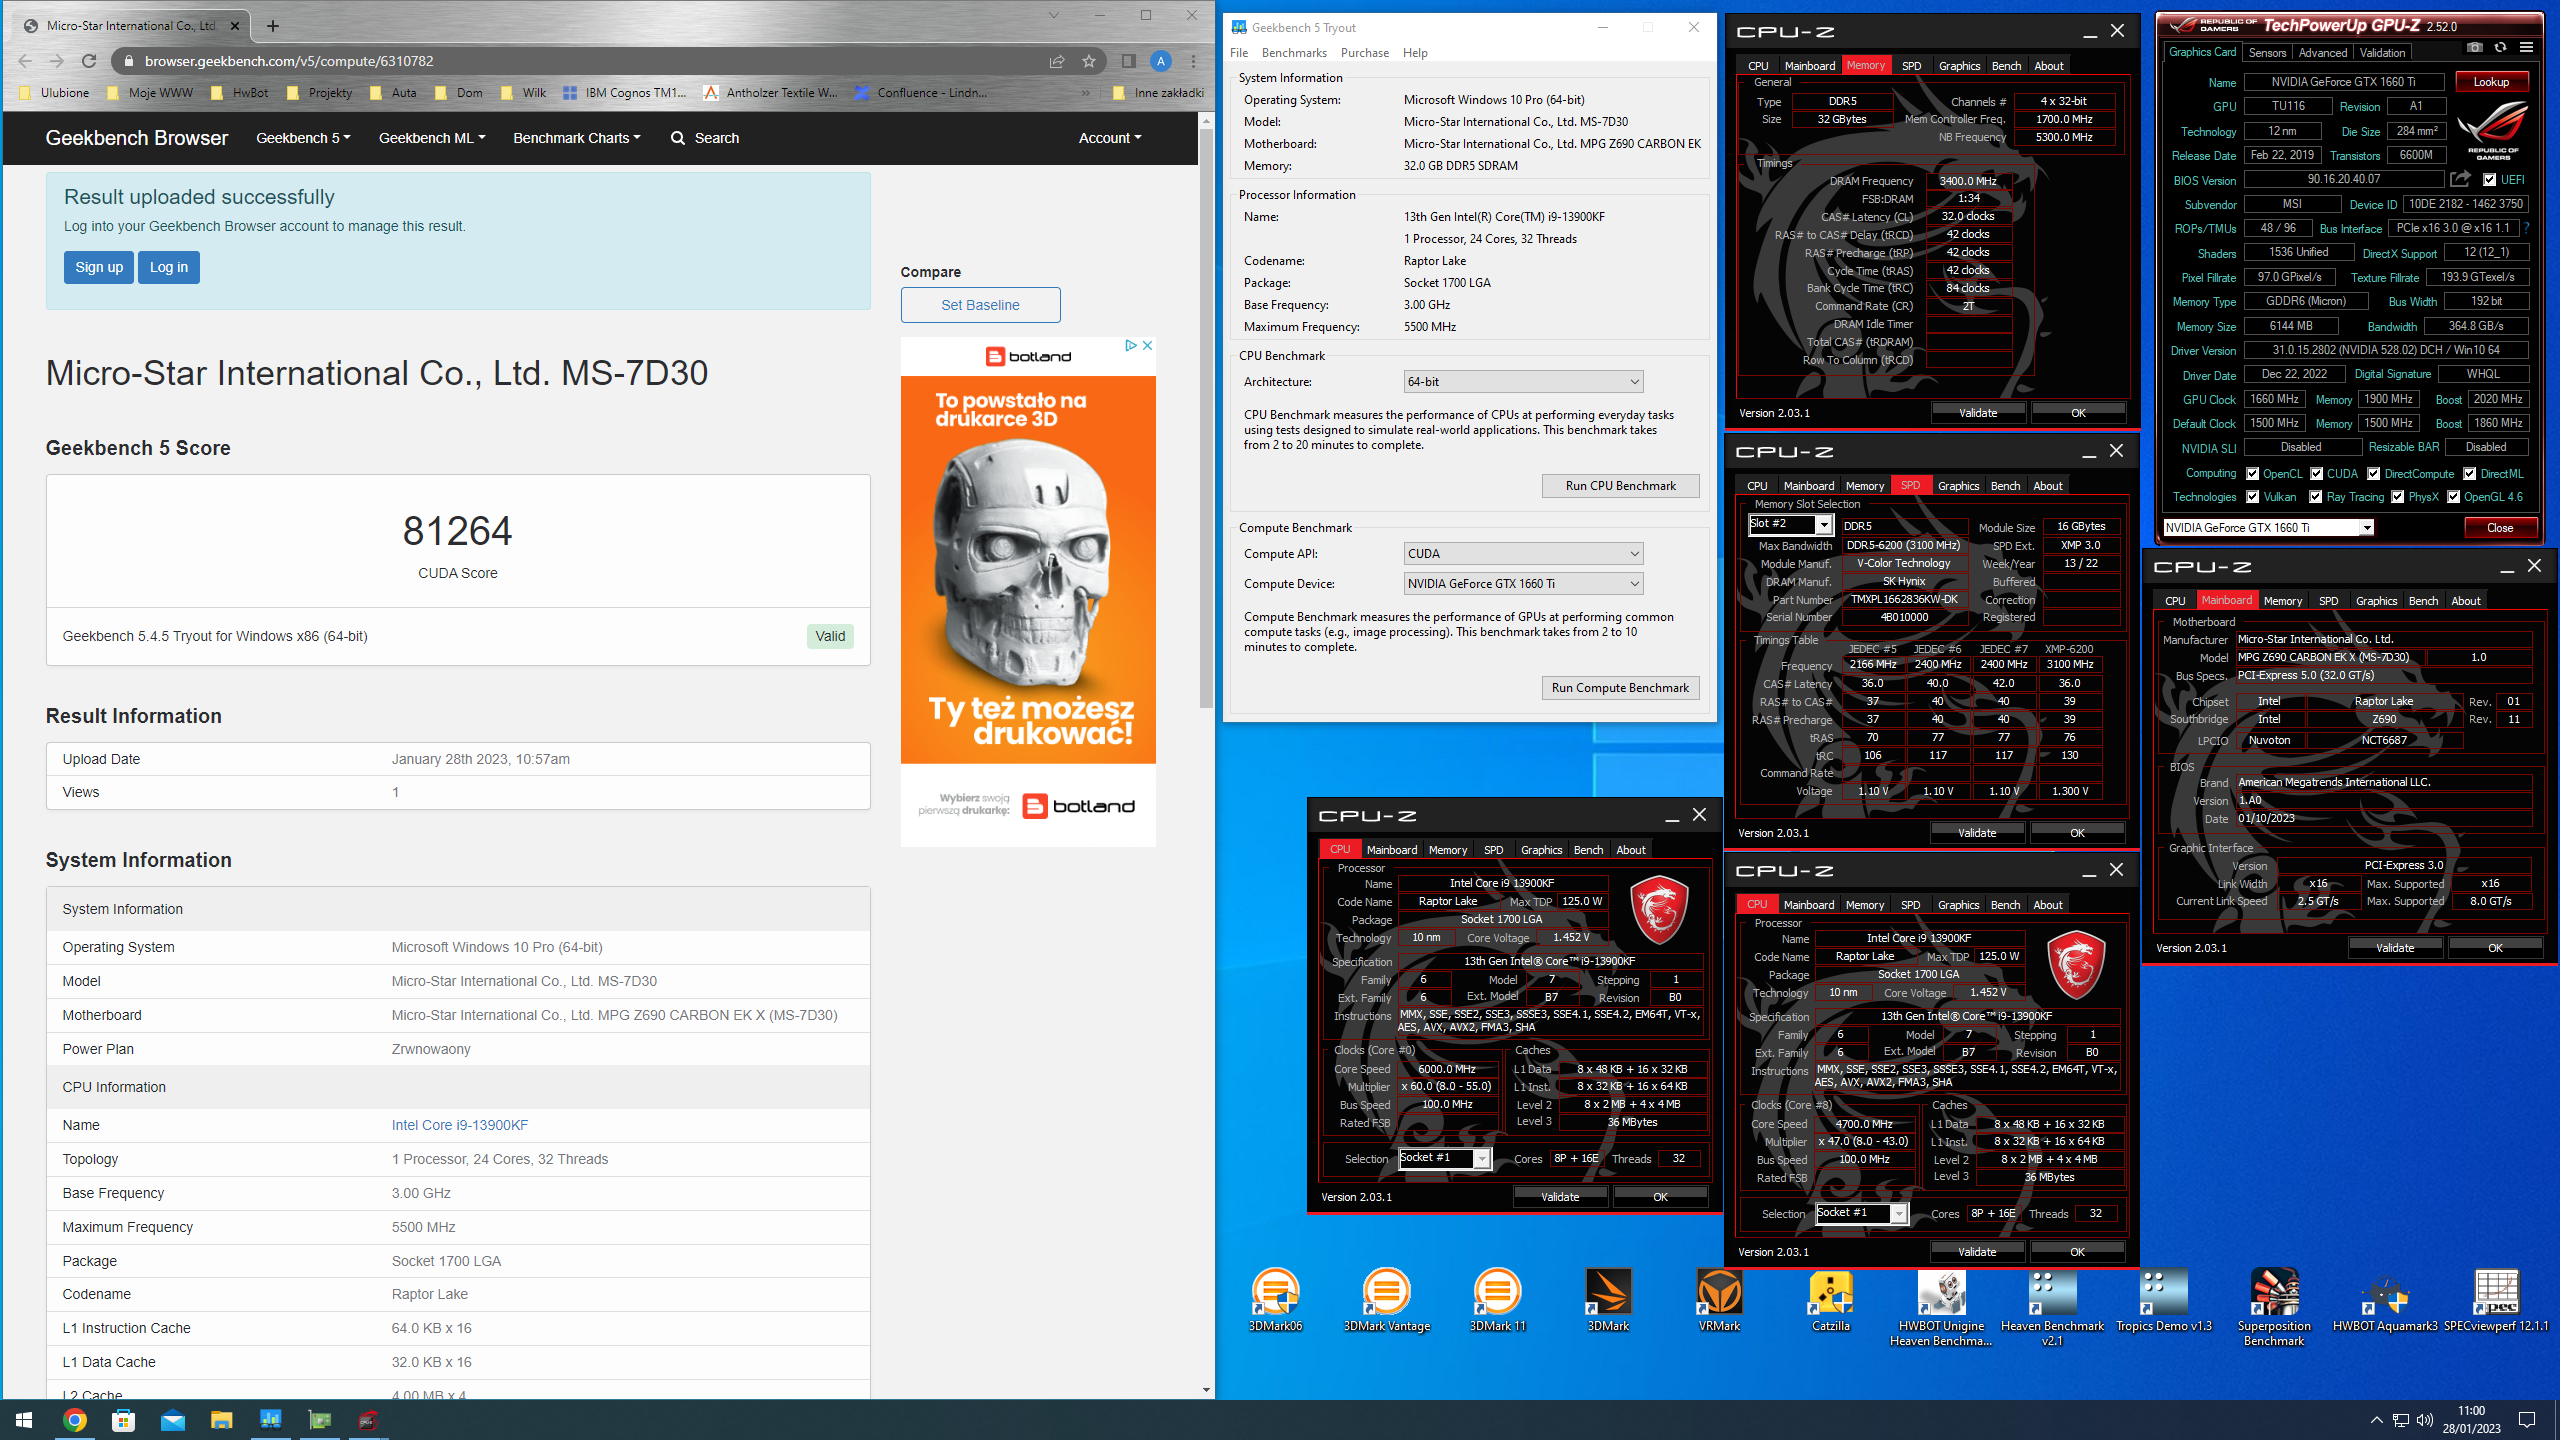Open the Help menu in Geekbench 5

pos(1415,53)
